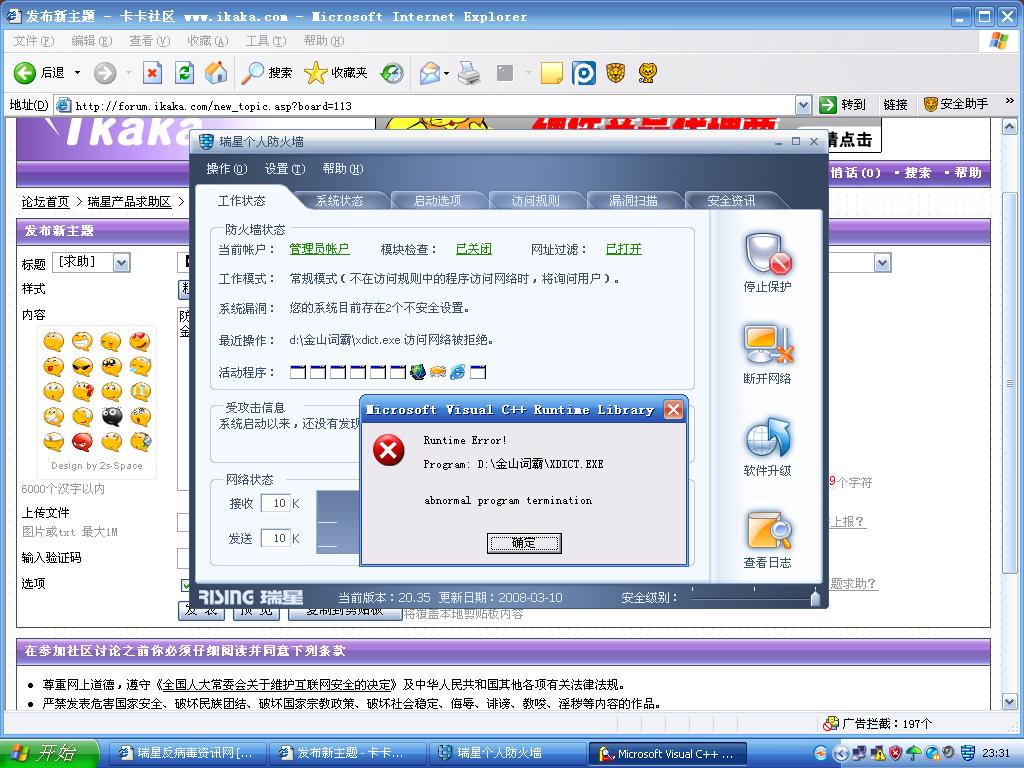Click the IE Forward arrow button
Image resolution: width=1024 pixels, height=768 pixels.
coord(104,72)
